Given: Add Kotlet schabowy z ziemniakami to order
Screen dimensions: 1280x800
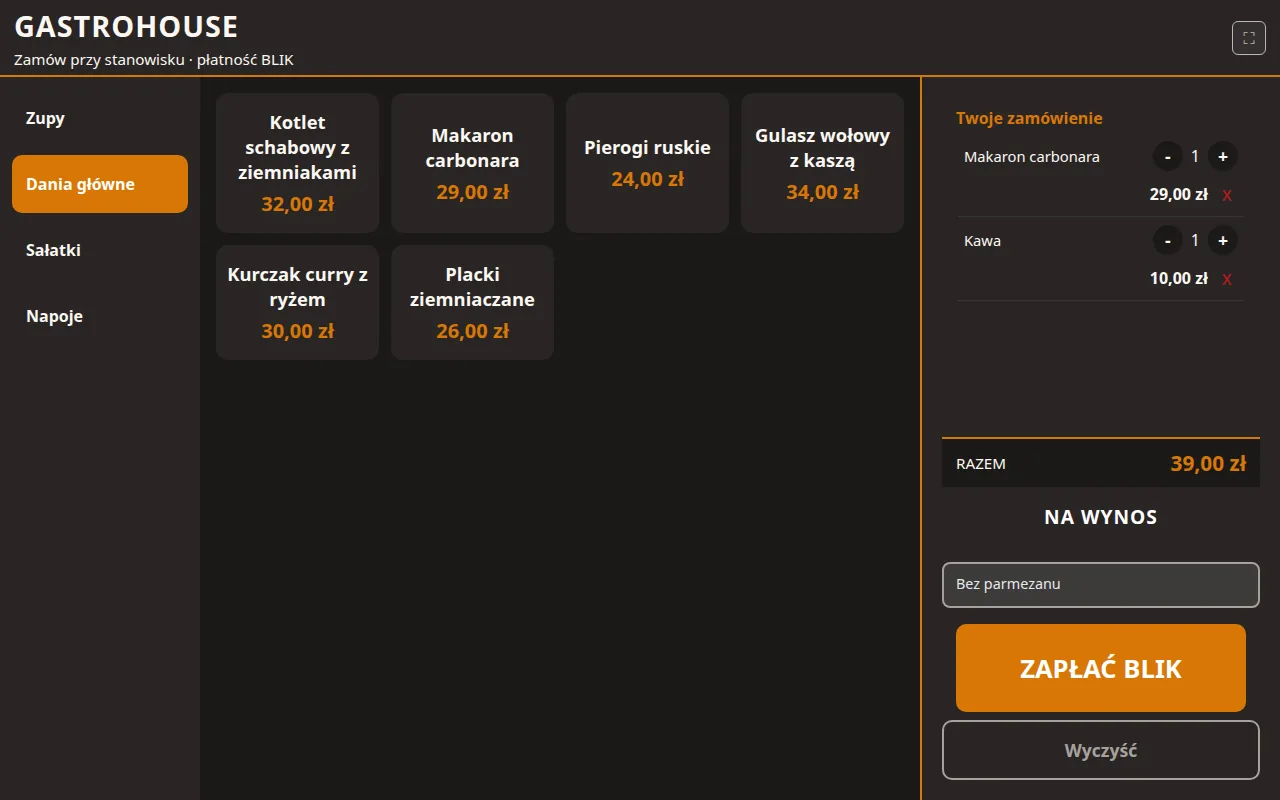Looking at the screenshot, I should click(297, 163).
